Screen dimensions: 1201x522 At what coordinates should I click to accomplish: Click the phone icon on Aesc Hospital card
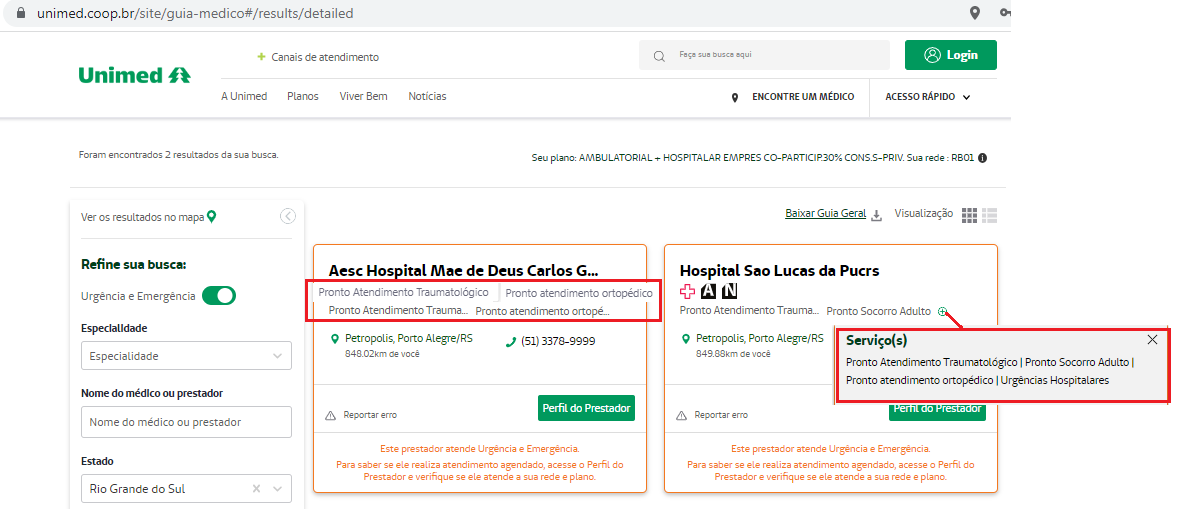point(511,341)
